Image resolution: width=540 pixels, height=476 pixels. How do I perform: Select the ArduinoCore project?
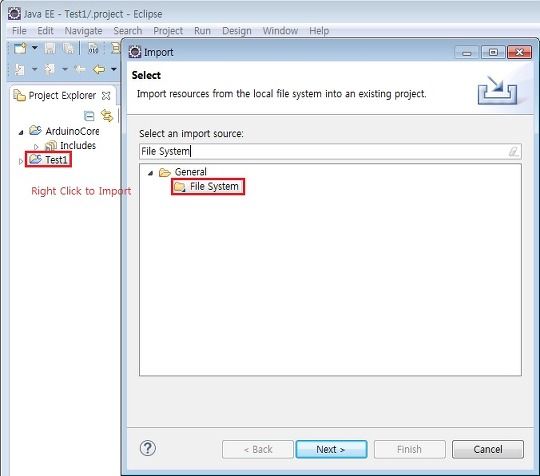[64, 131]
